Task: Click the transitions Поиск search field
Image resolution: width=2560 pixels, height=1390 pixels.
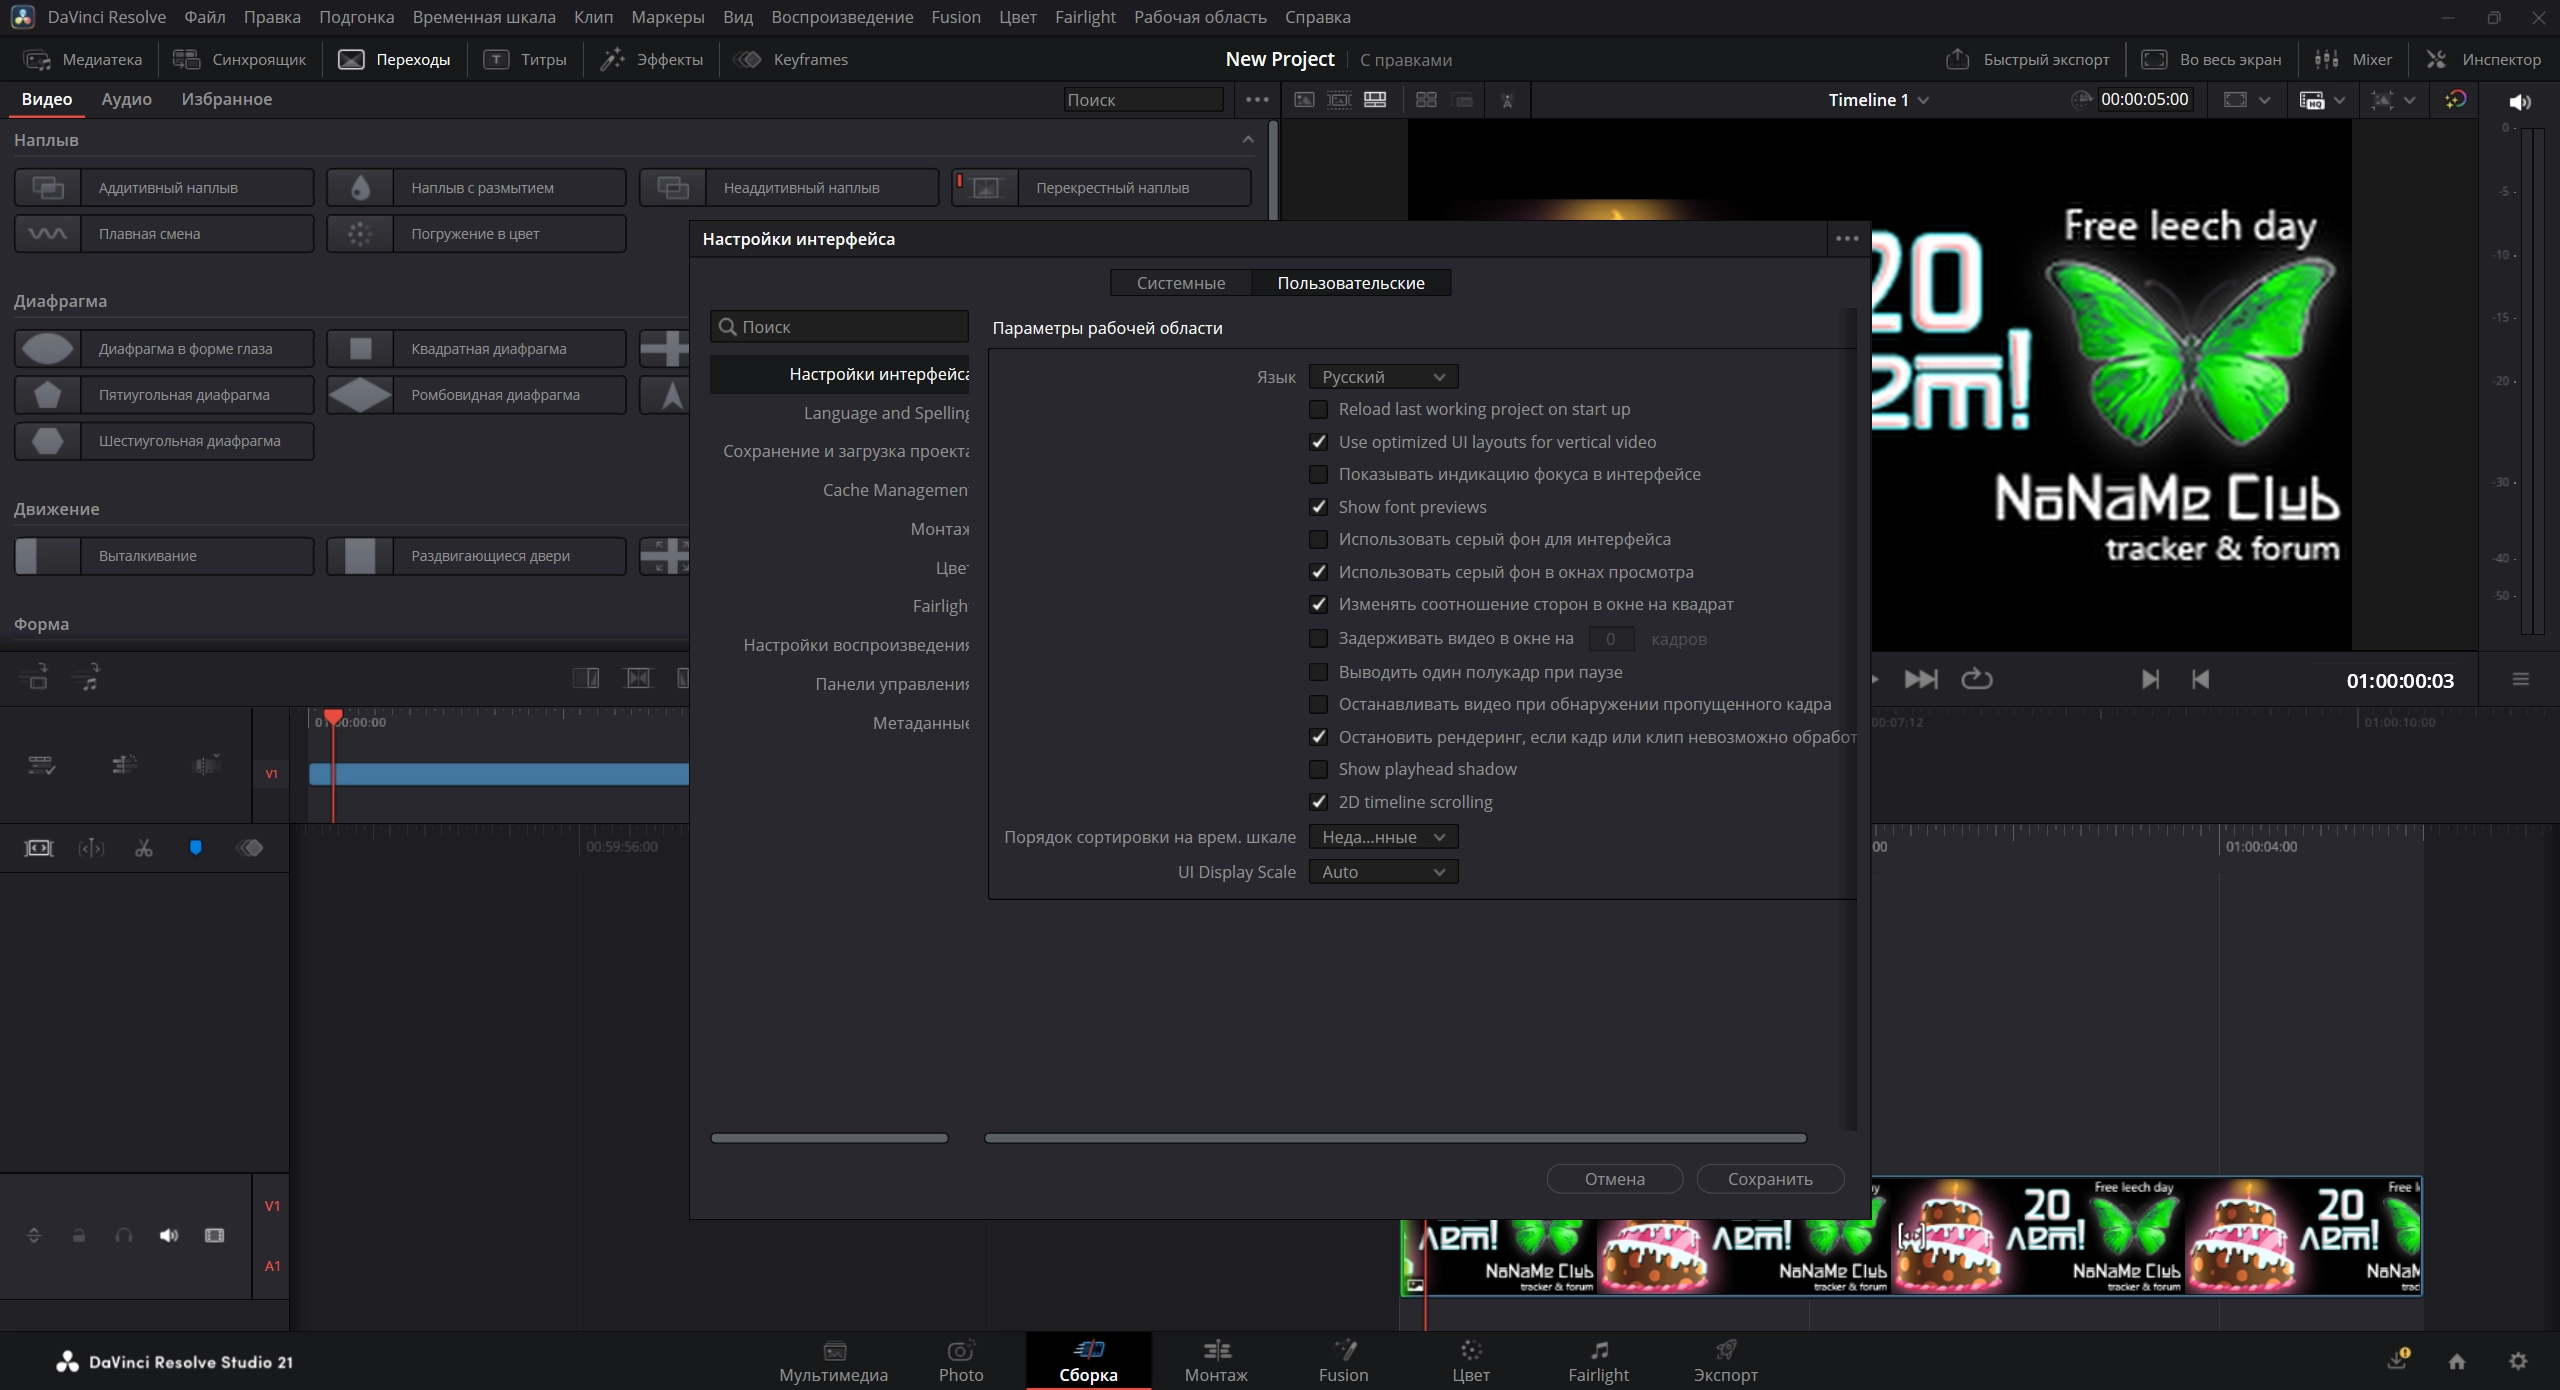Action: pos(1143,100)
